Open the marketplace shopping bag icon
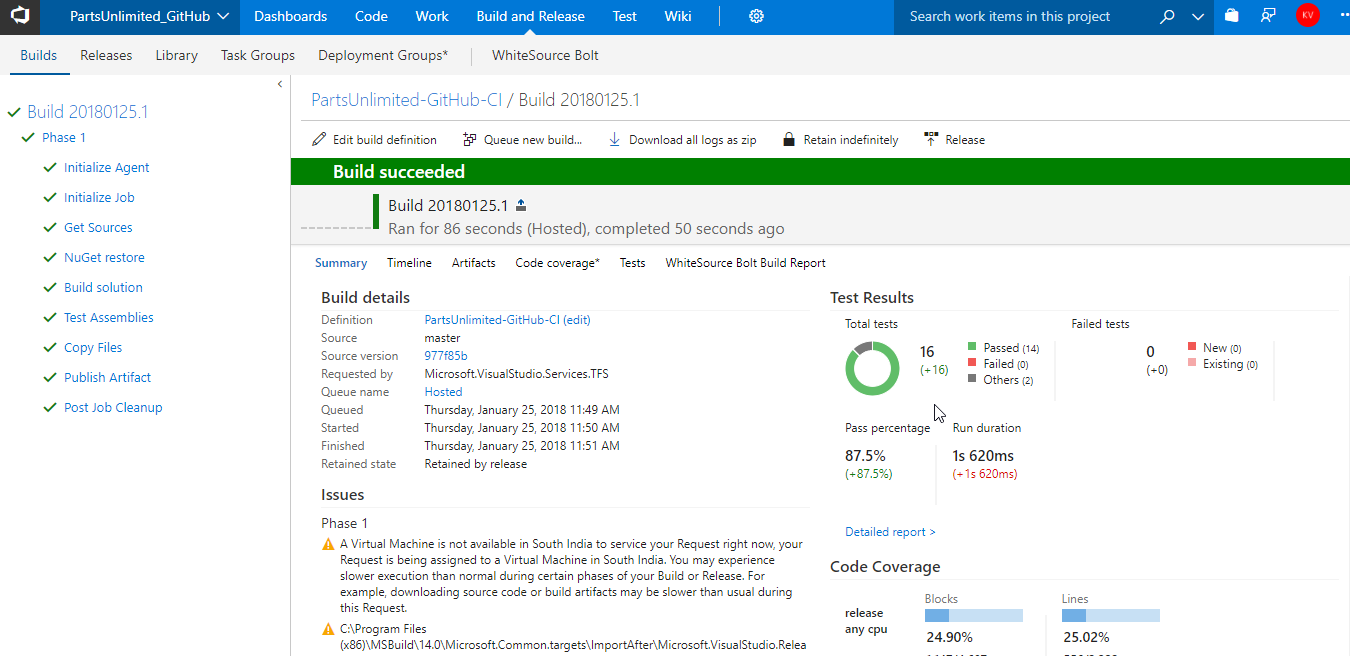Image resolution: width=1350 pixels, height=656 pixels. tap(1232, 16)
